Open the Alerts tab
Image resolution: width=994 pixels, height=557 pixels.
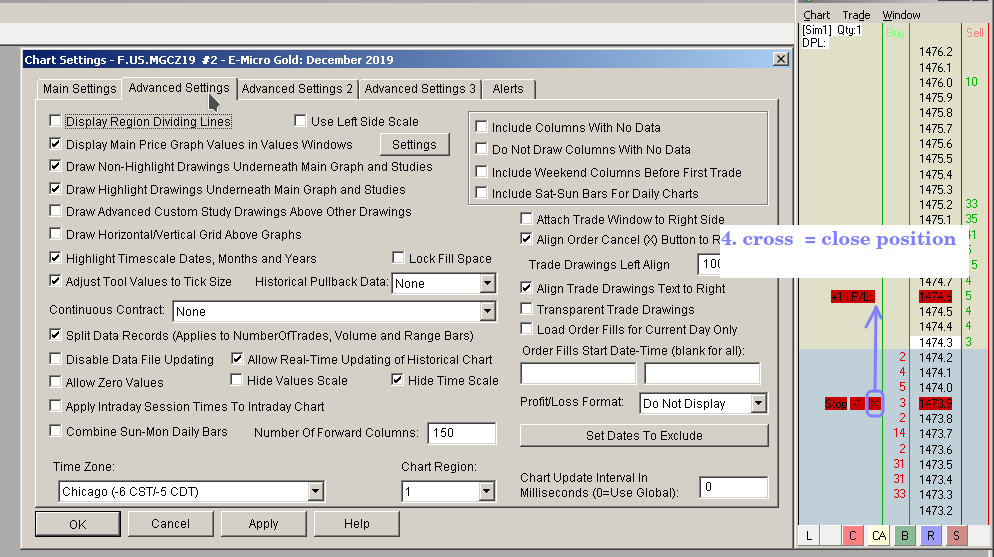point(507,89)
